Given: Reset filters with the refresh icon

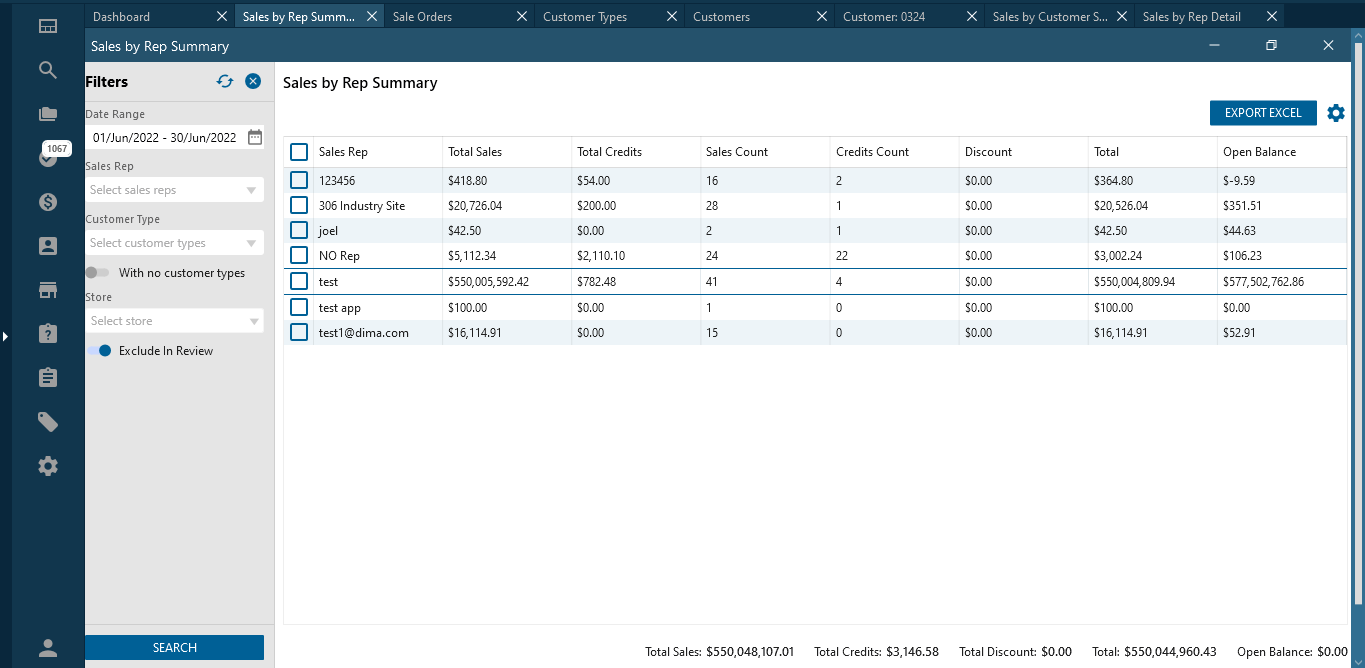Looking at the screenshot, I should click(x=225, y=82).
